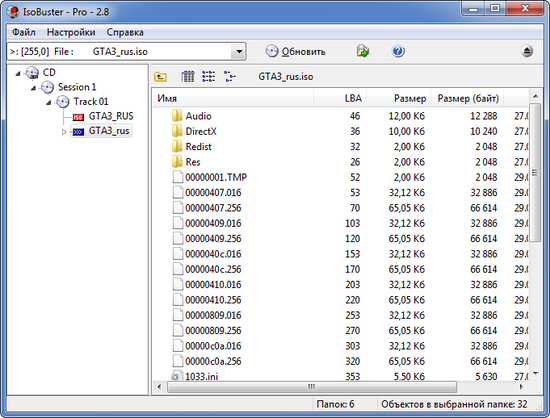
Task: Click the GTA3_rus.iso breadcrumb label above list
Action: 286,76
